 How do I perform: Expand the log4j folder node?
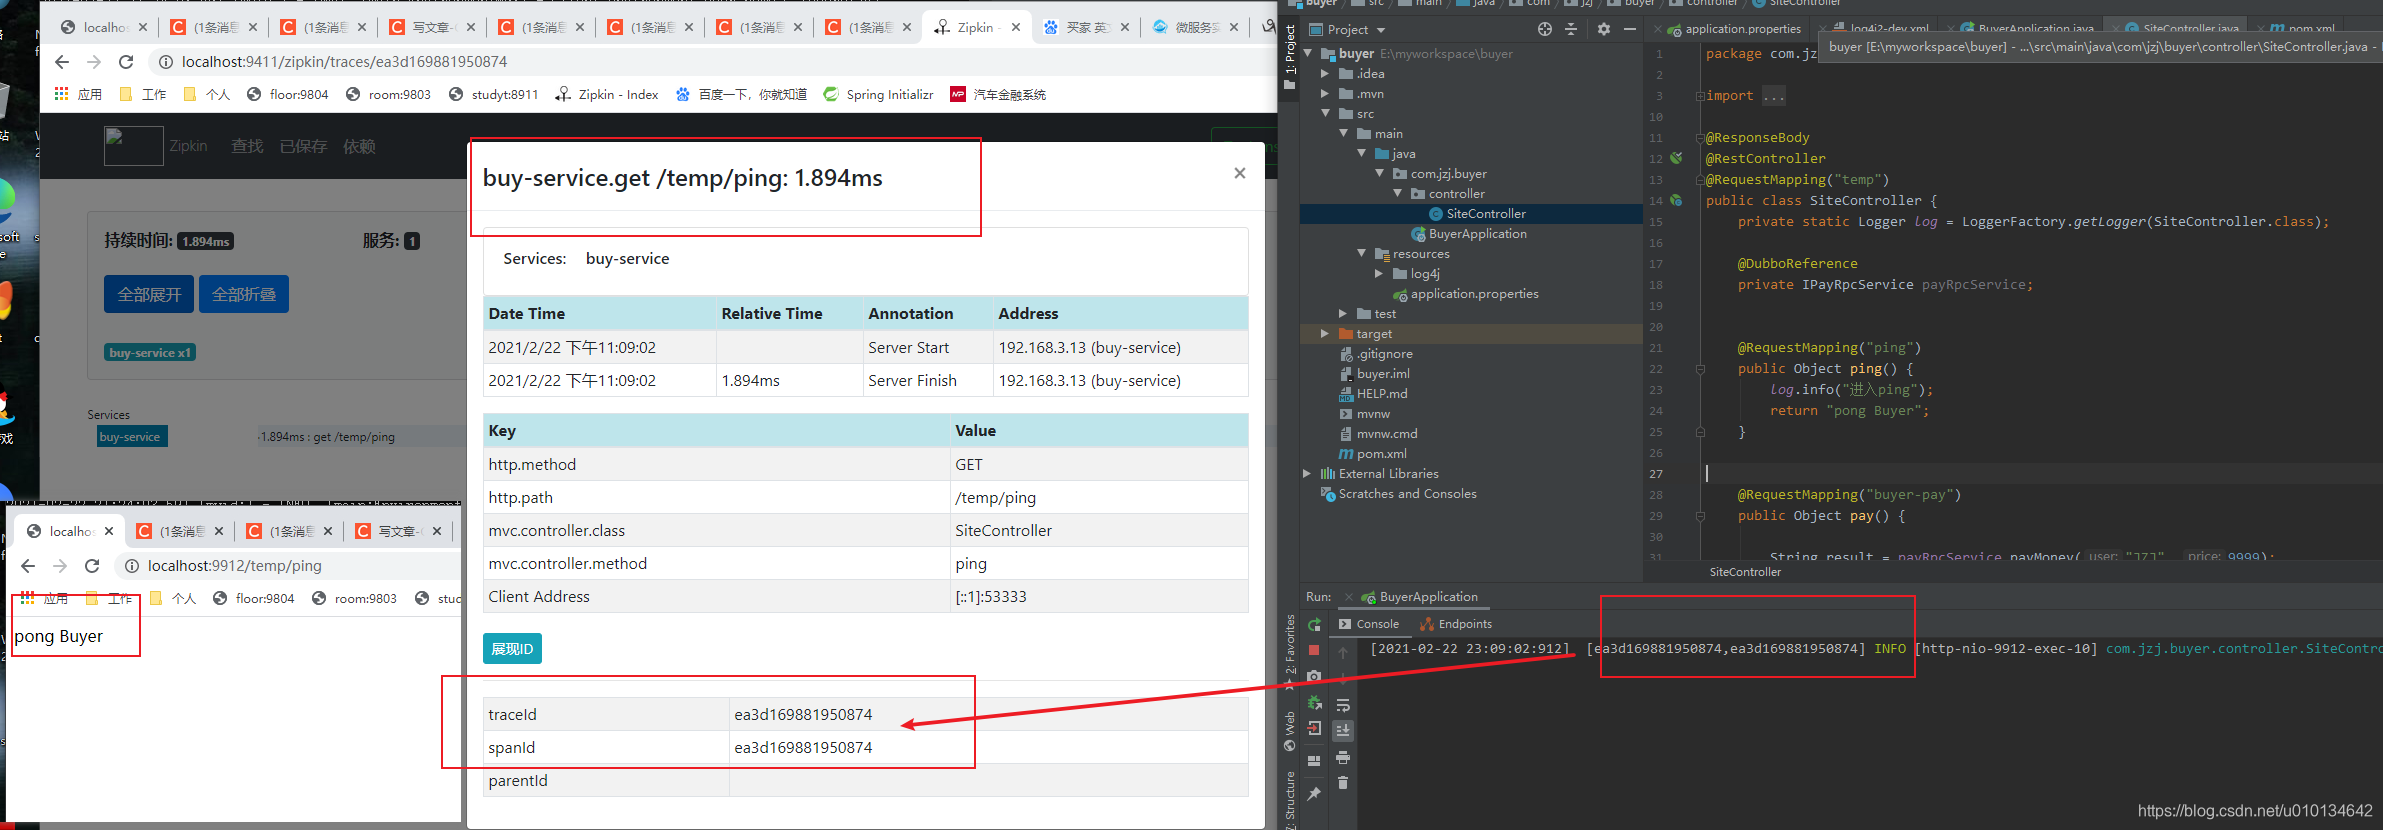point(1379,273)
